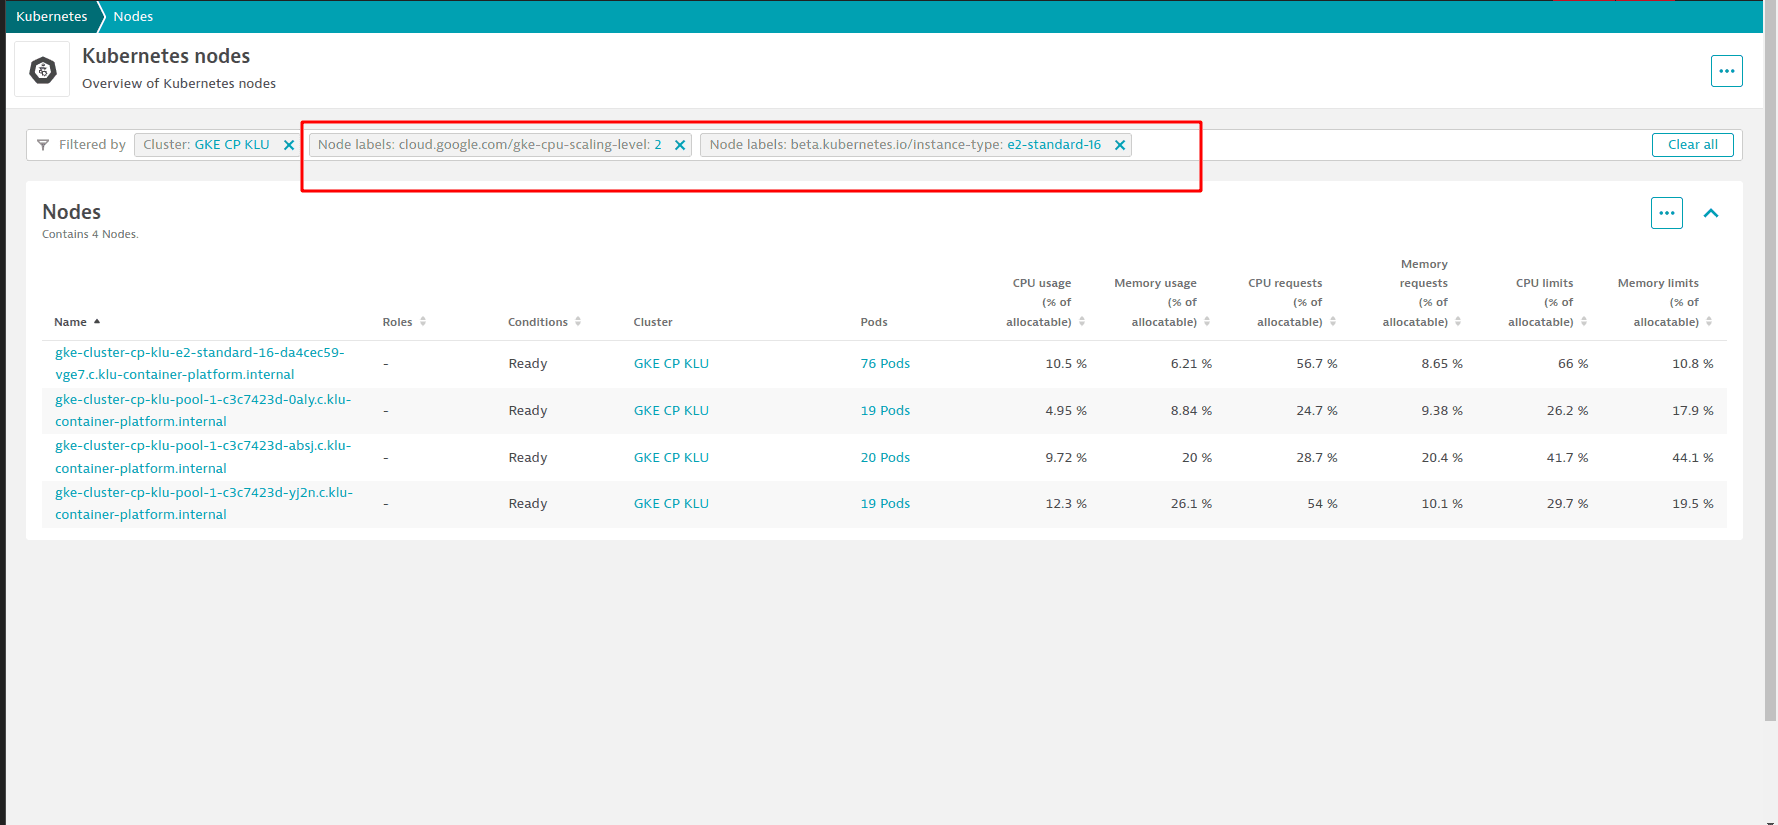
Task: Go to Kubernetes breadcrumb
Action: tap(52, 16)
